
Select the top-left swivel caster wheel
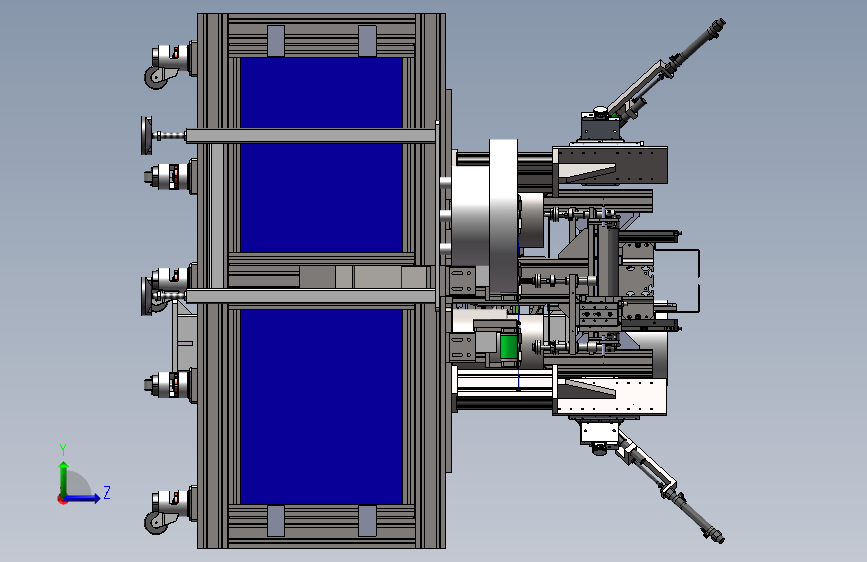pyautogui.click(x=156, y=77)
